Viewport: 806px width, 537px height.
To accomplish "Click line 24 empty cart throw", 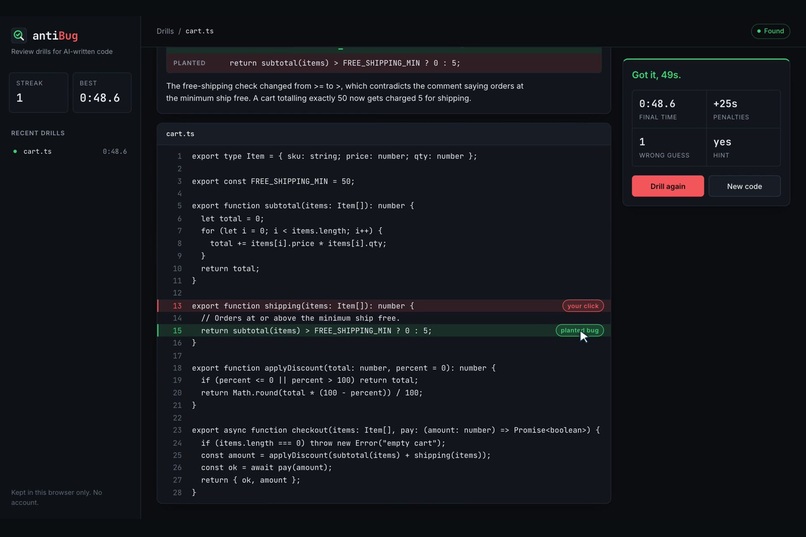I will 323,443.
